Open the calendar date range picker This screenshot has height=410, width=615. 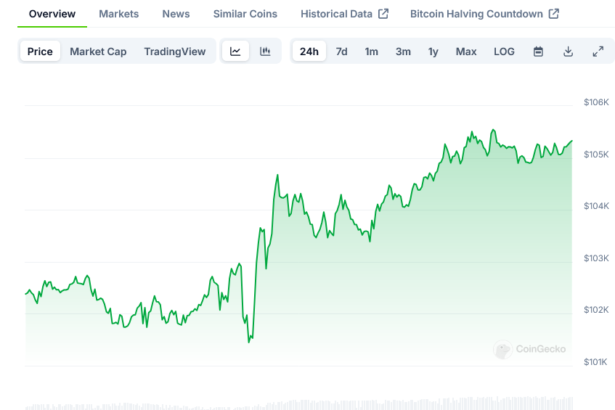click(538, 52)
